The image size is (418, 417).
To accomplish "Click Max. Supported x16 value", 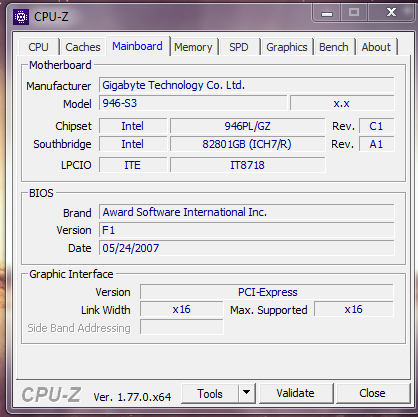I will tap(354, 309).
